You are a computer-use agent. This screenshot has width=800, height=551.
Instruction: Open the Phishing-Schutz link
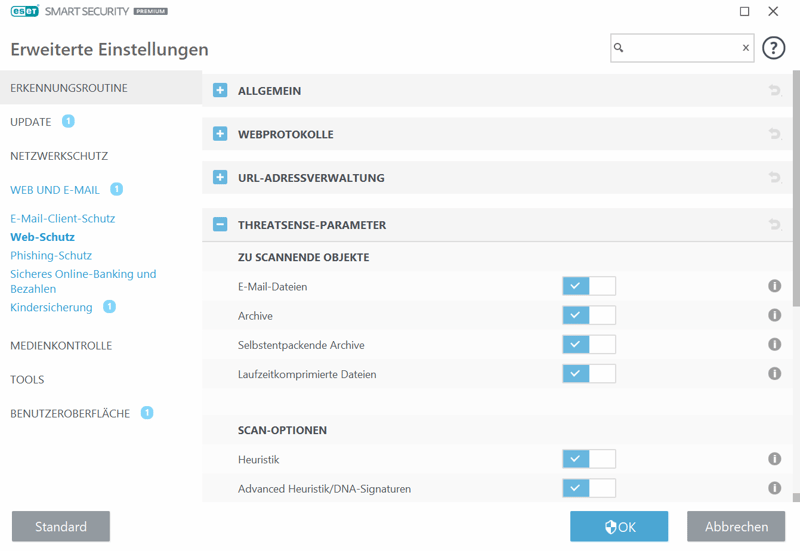click(x=51, y=255)
